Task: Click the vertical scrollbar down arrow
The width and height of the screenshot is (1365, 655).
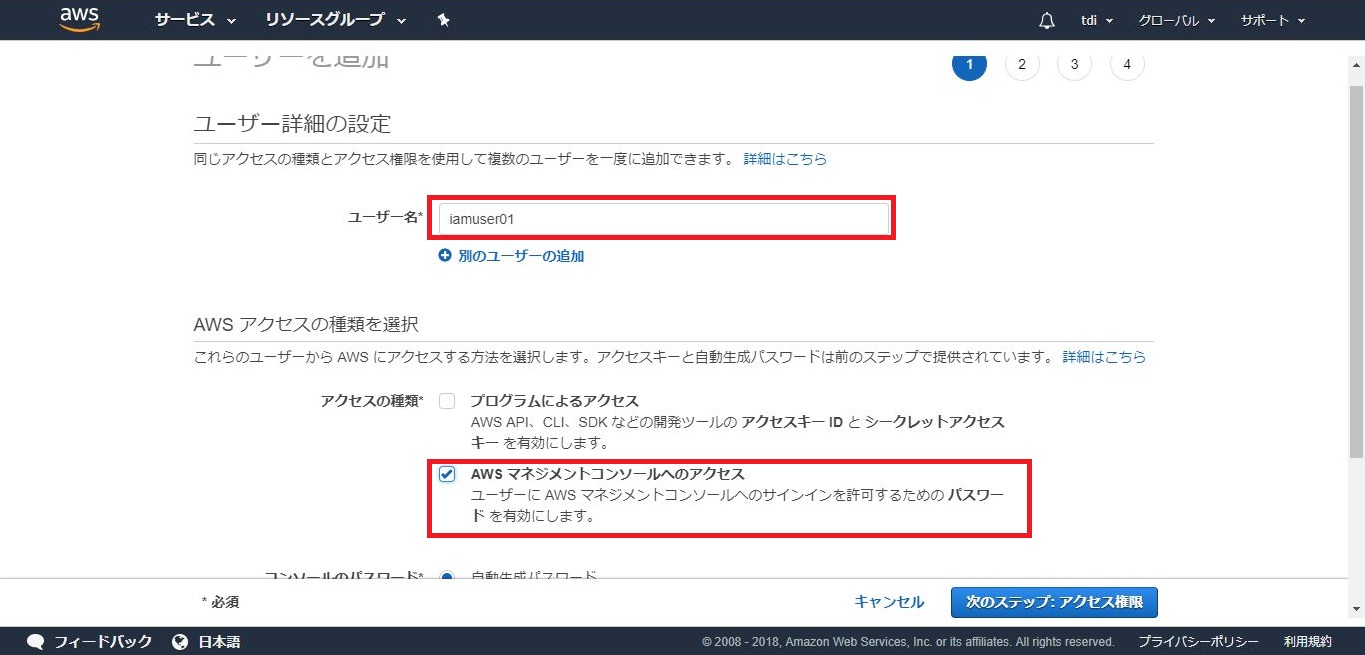Action: point(1356,608)
